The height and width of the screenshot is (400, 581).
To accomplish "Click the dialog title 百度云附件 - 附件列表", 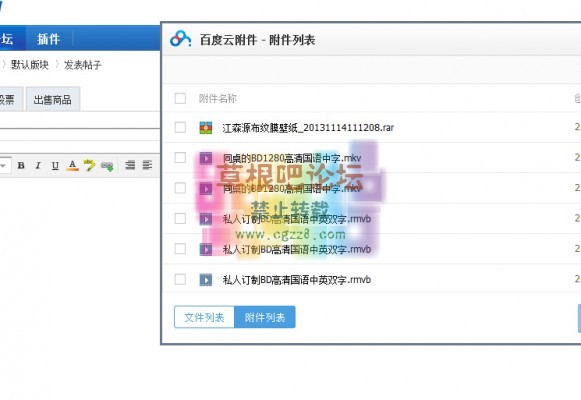I will (x=257, y=40).
